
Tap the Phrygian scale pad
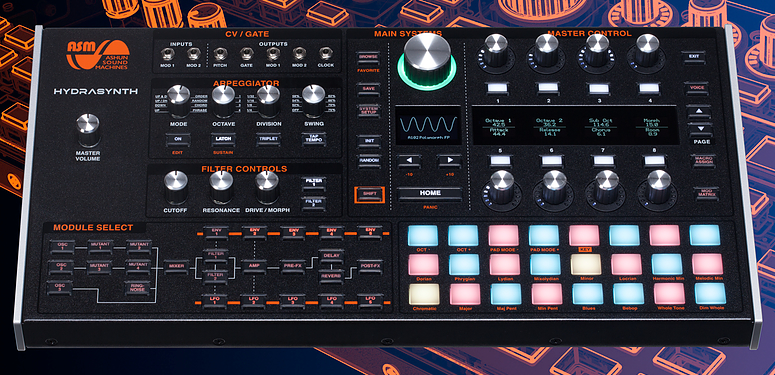click(x=464, y=265)
